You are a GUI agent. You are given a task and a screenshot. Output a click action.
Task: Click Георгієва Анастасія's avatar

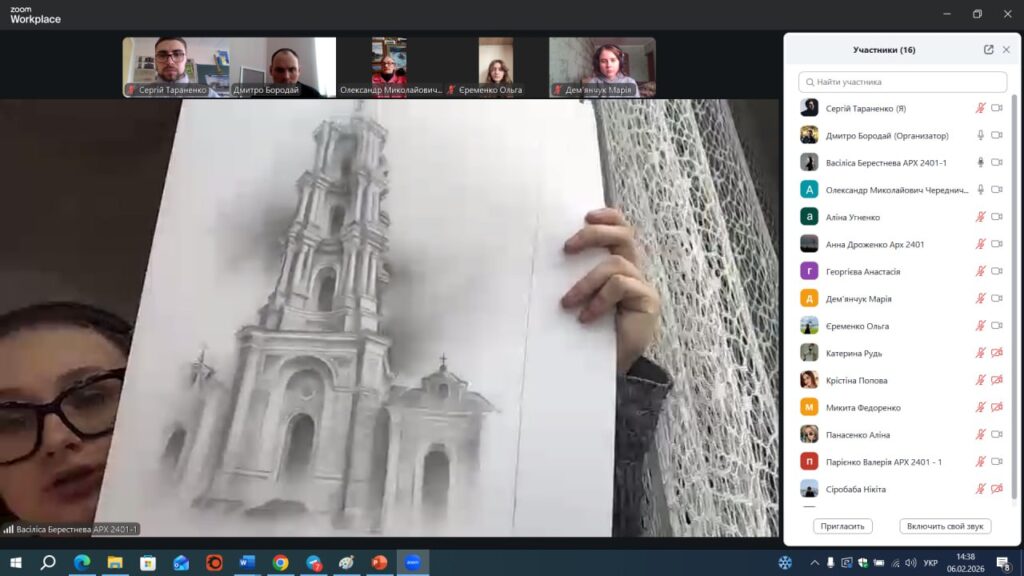[809, 271]
